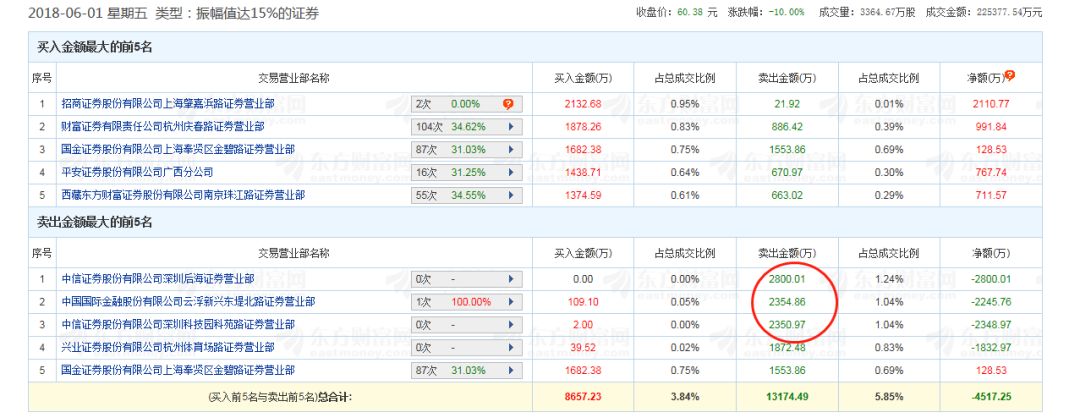Image resolution: width=1080 pixels, height=418 pixels.
Task: Select net amount 711.57
Action: coord(990,196)
